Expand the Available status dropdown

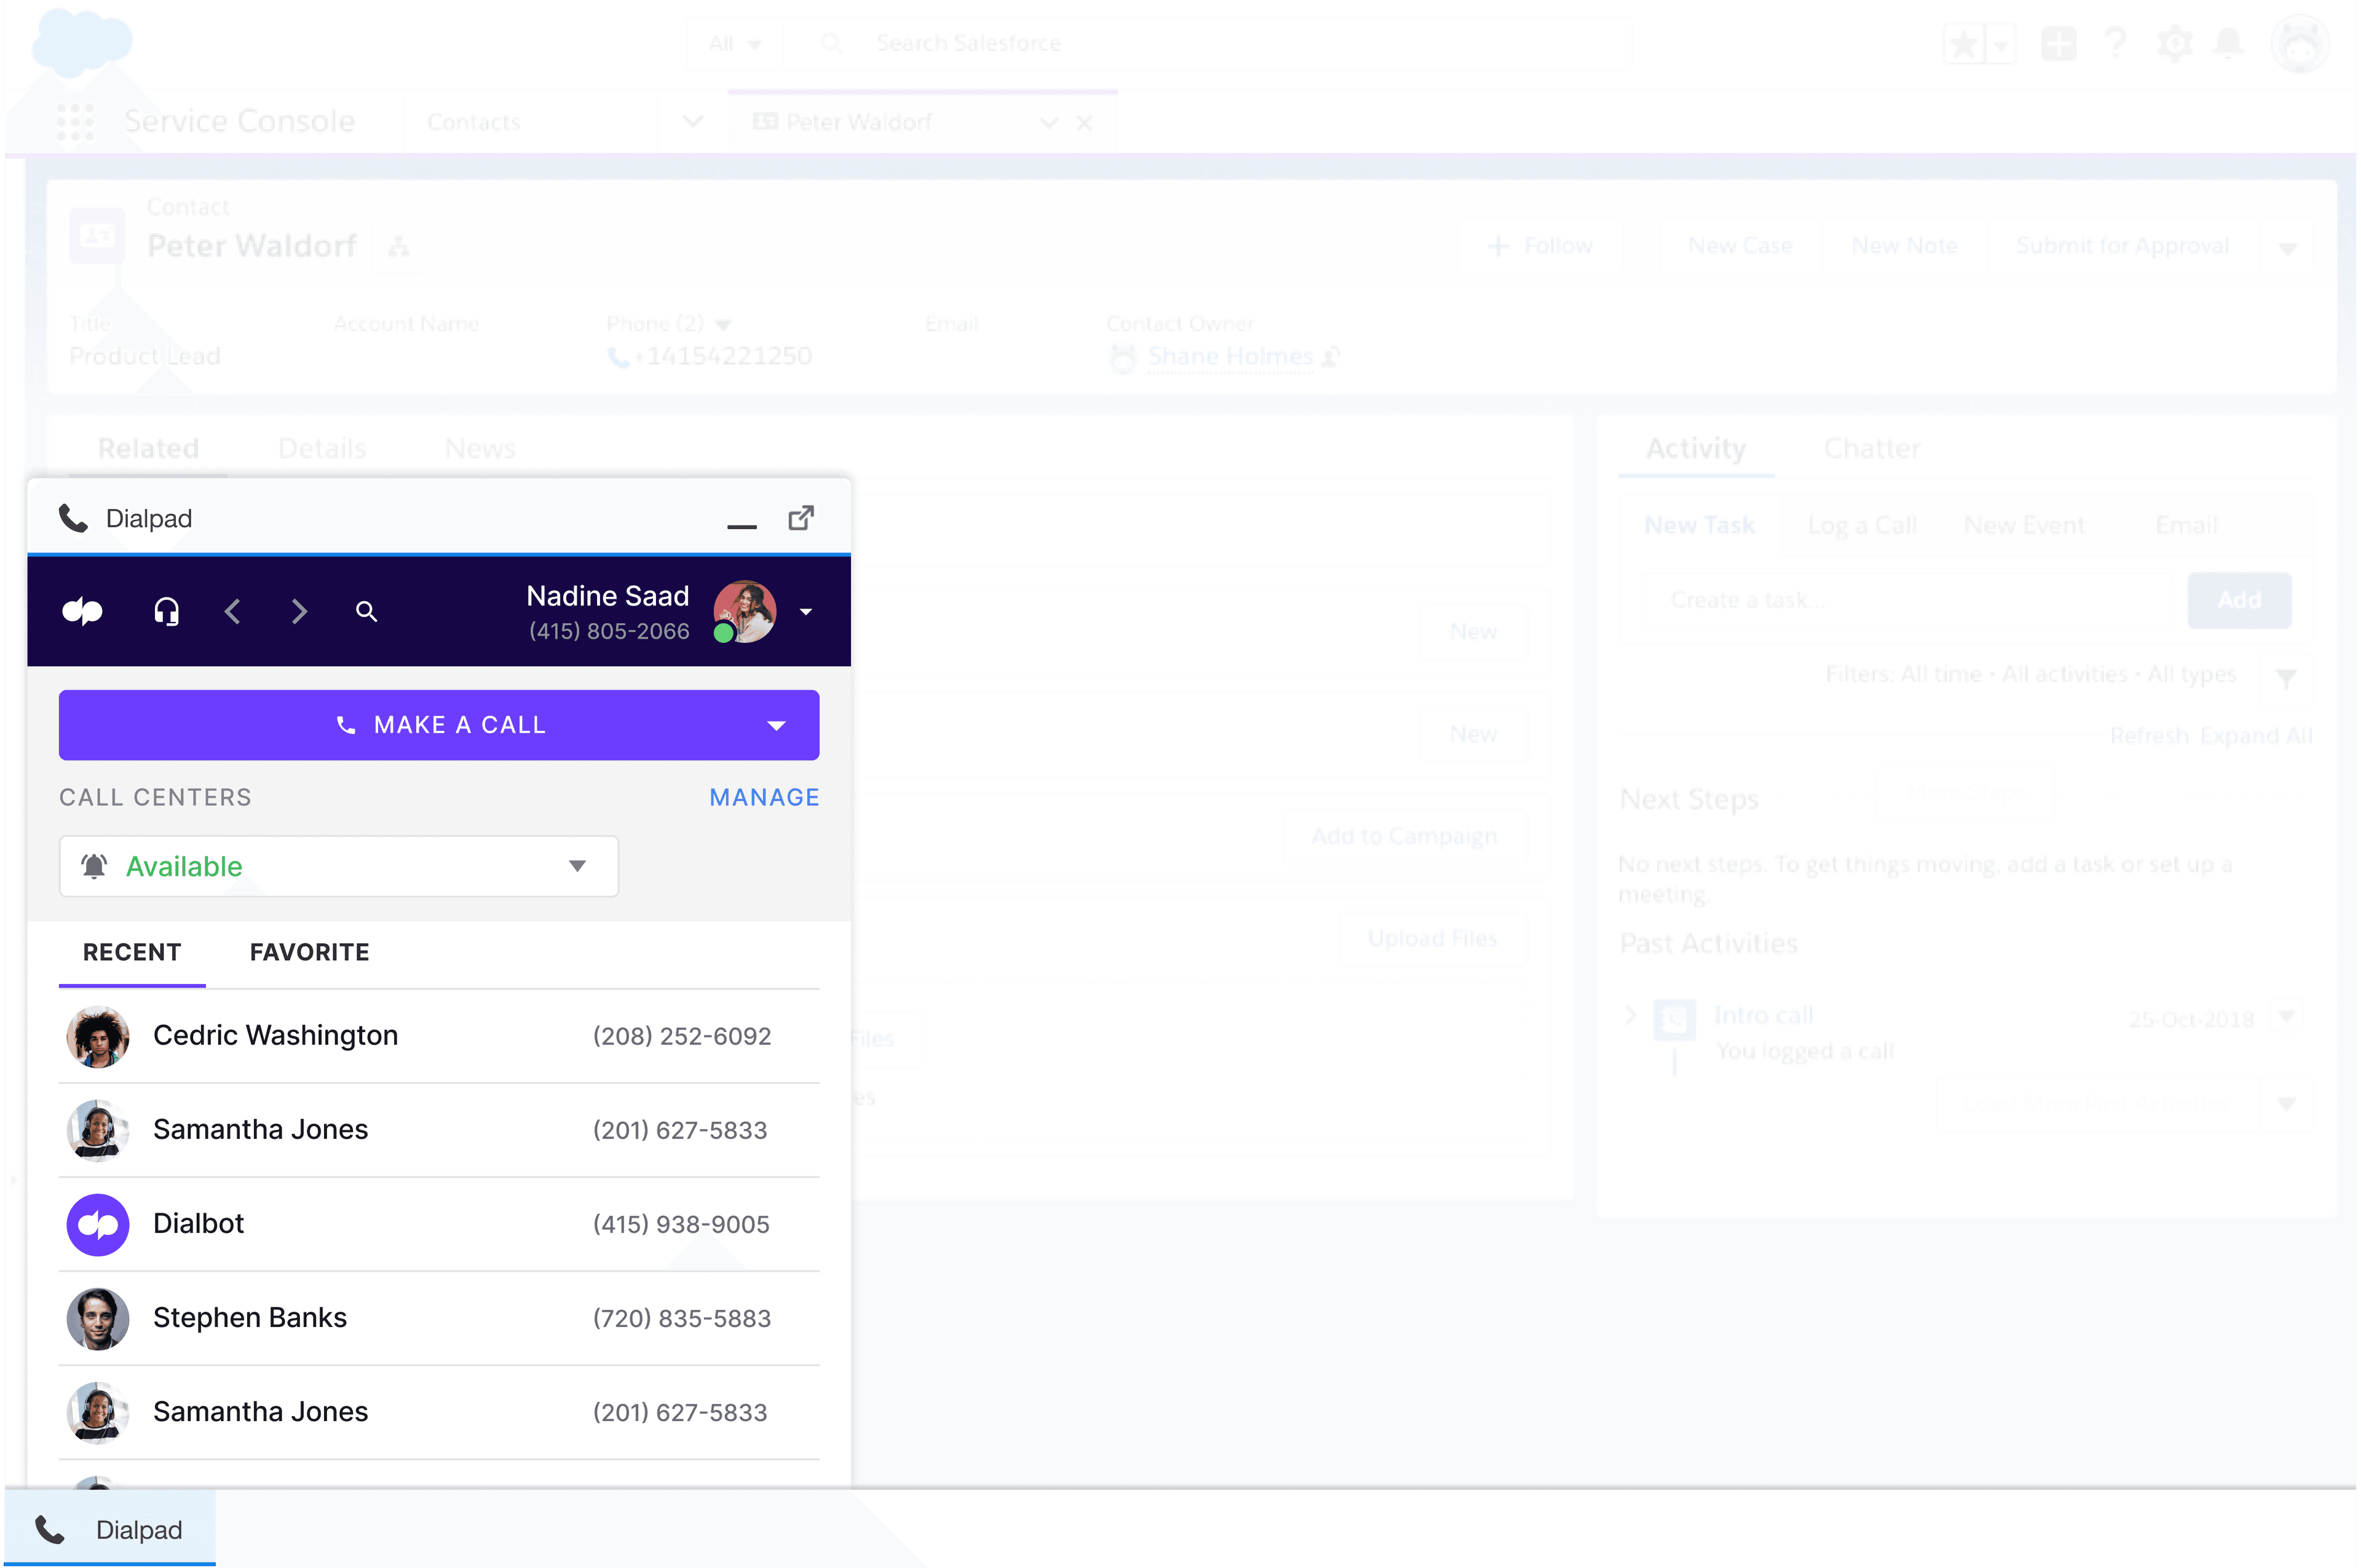pos(577,864)
